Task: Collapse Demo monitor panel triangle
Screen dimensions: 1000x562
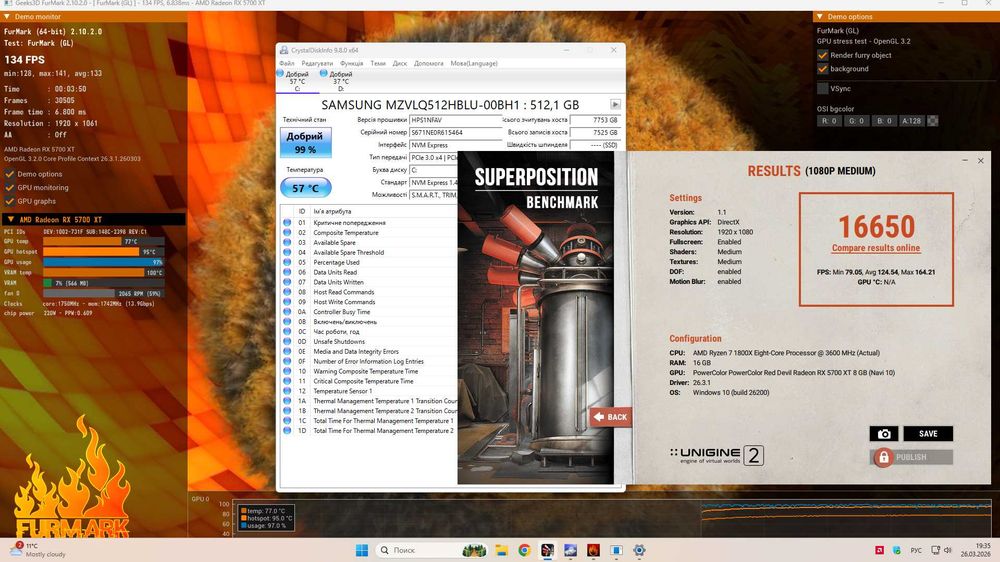Action: tap(7, 17)
